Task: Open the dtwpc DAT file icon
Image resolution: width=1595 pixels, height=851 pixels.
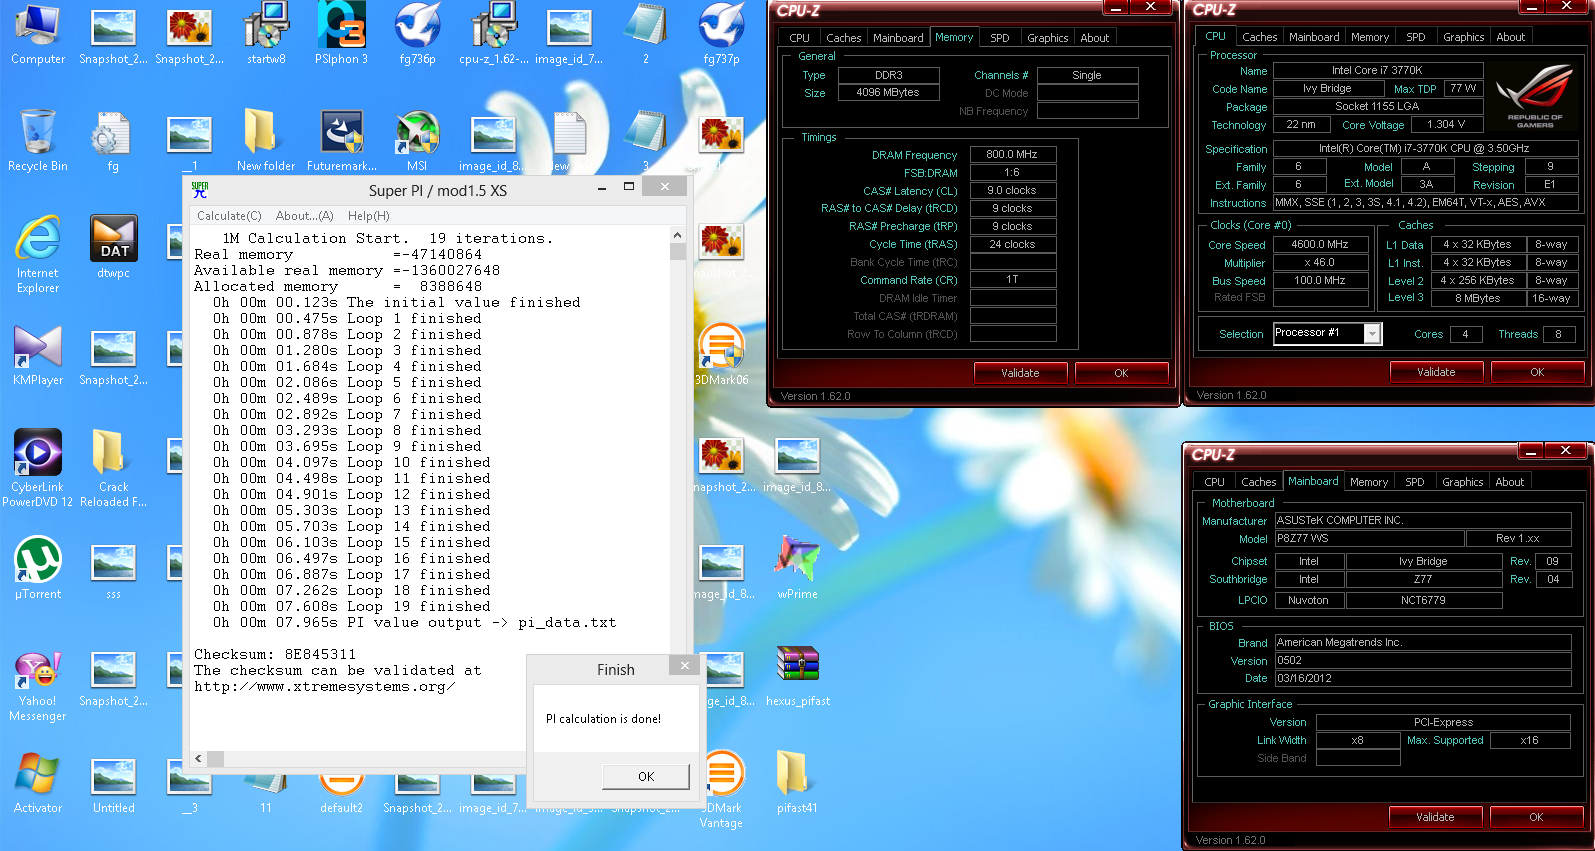Action: coord(114,248)
